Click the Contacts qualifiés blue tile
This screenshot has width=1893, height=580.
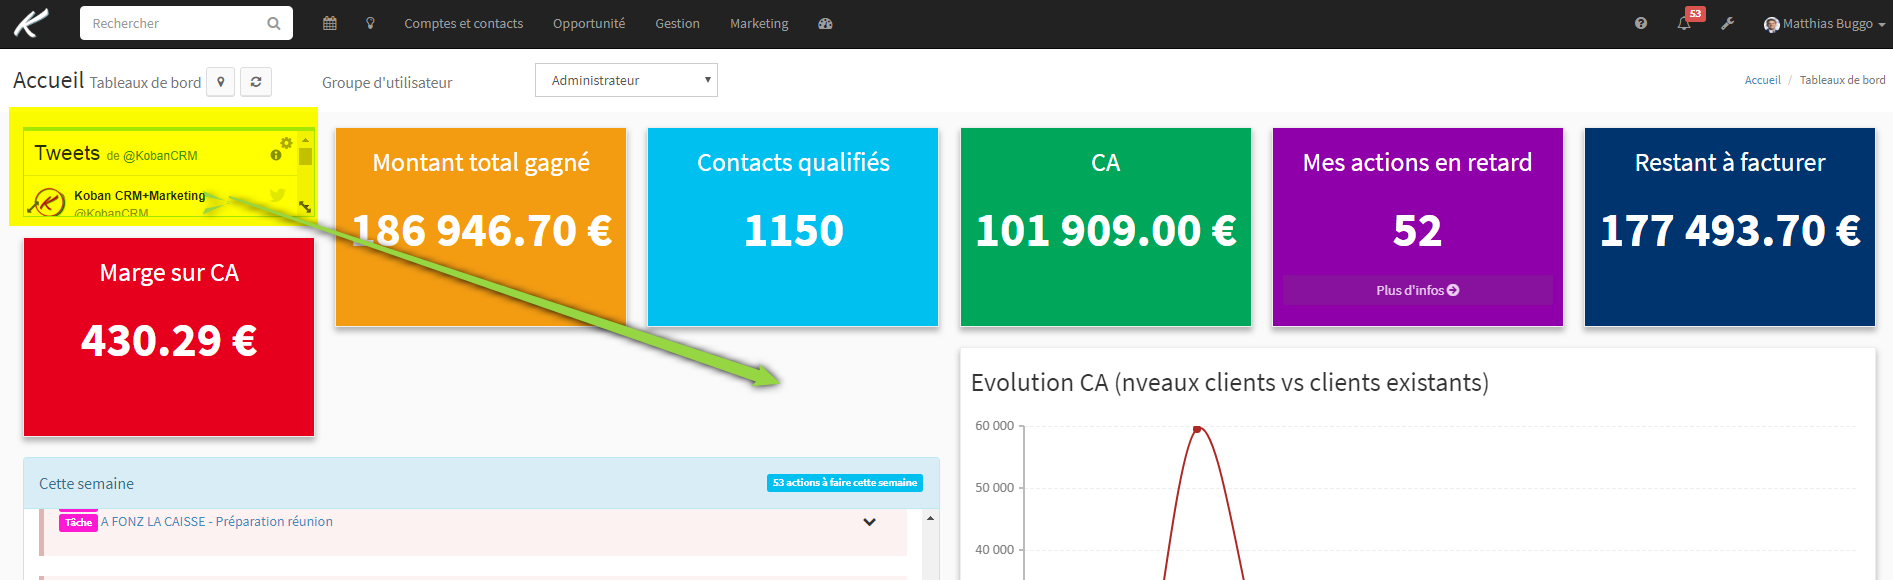tap(793, 227)
